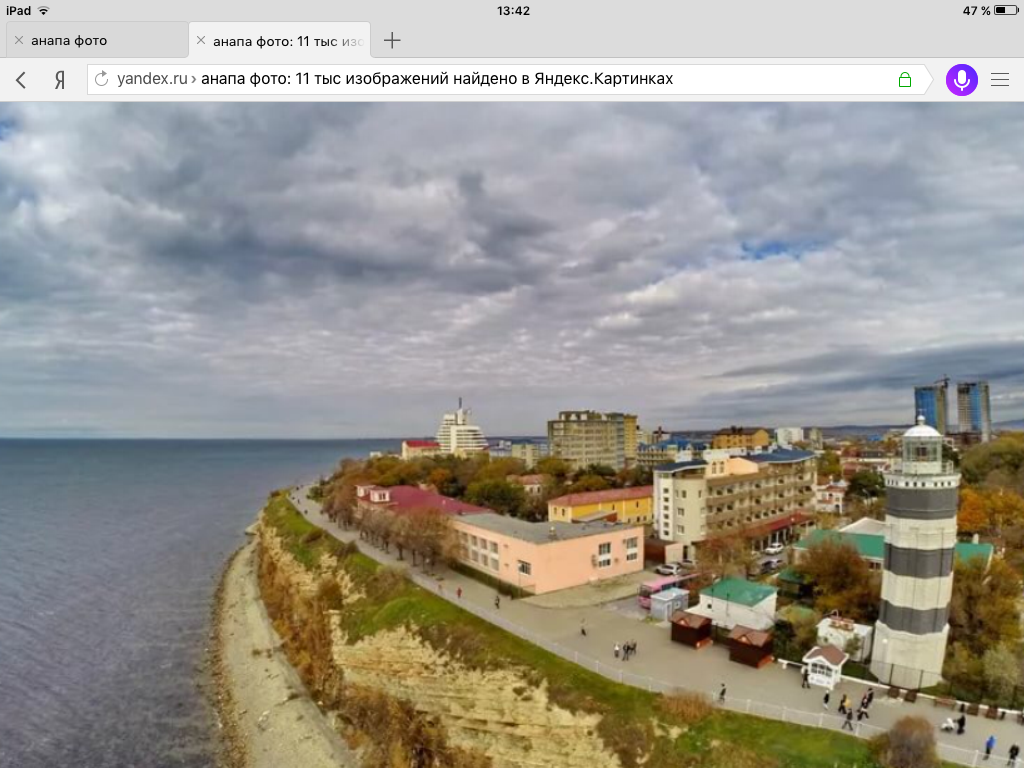Reload the page with the refresh icon
The width and height of the screenshot is (1024, 768).
101,79
